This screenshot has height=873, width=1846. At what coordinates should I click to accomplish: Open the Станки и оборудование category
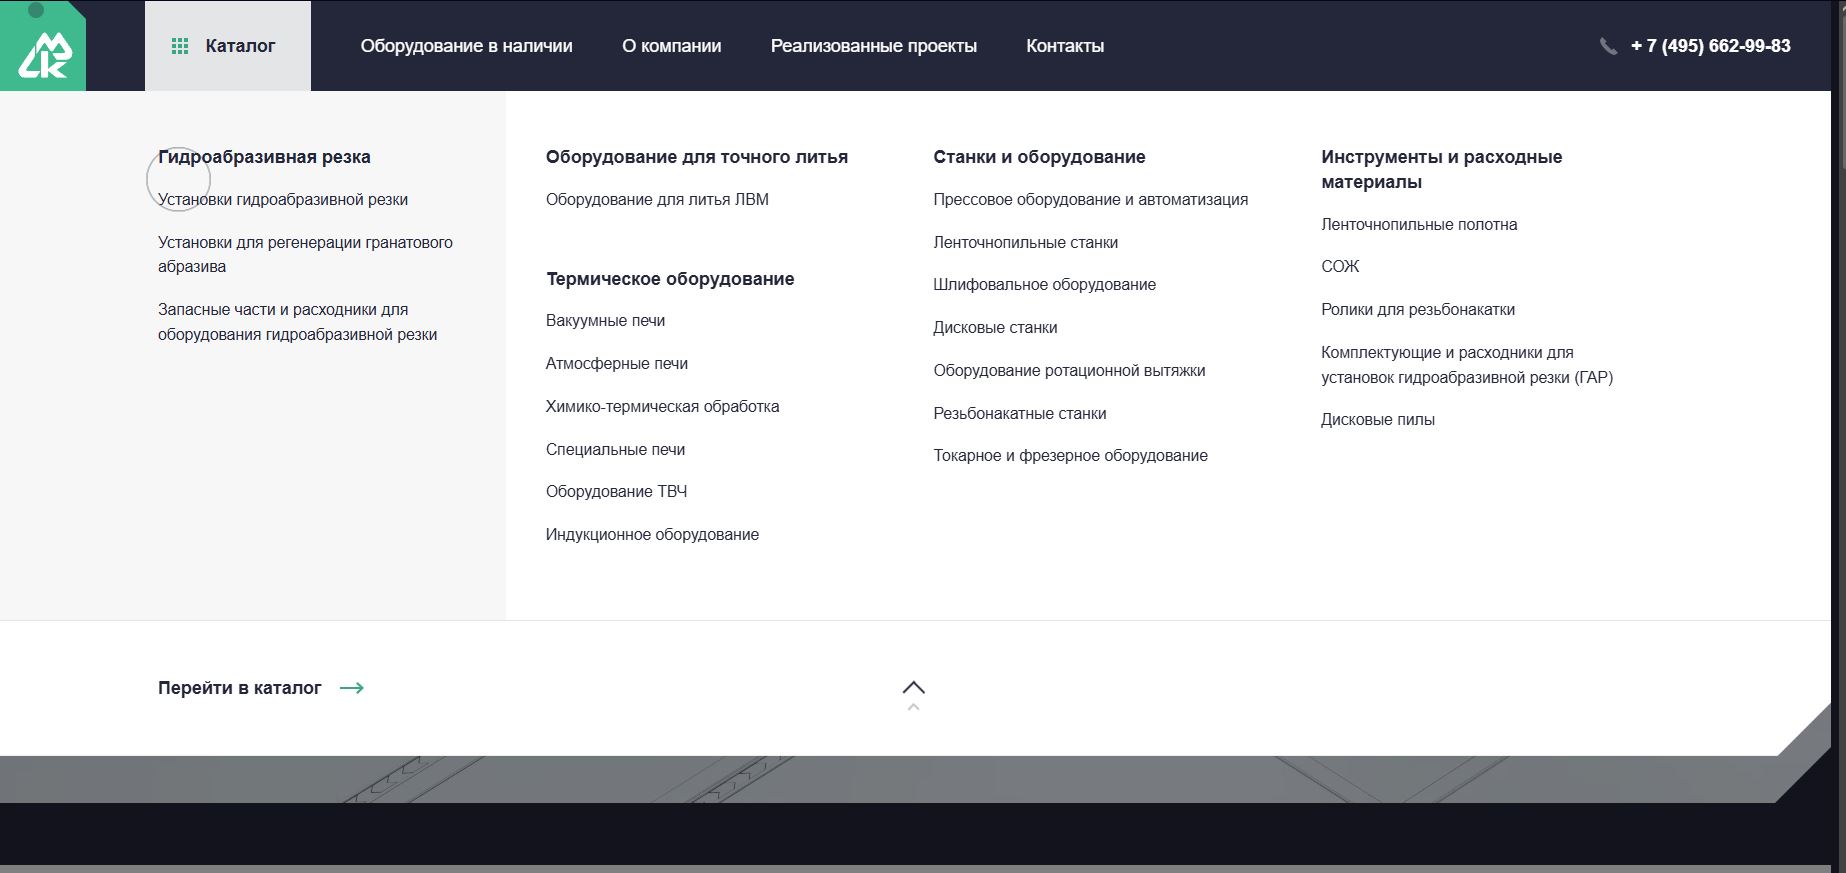(x=1039, y=157)
